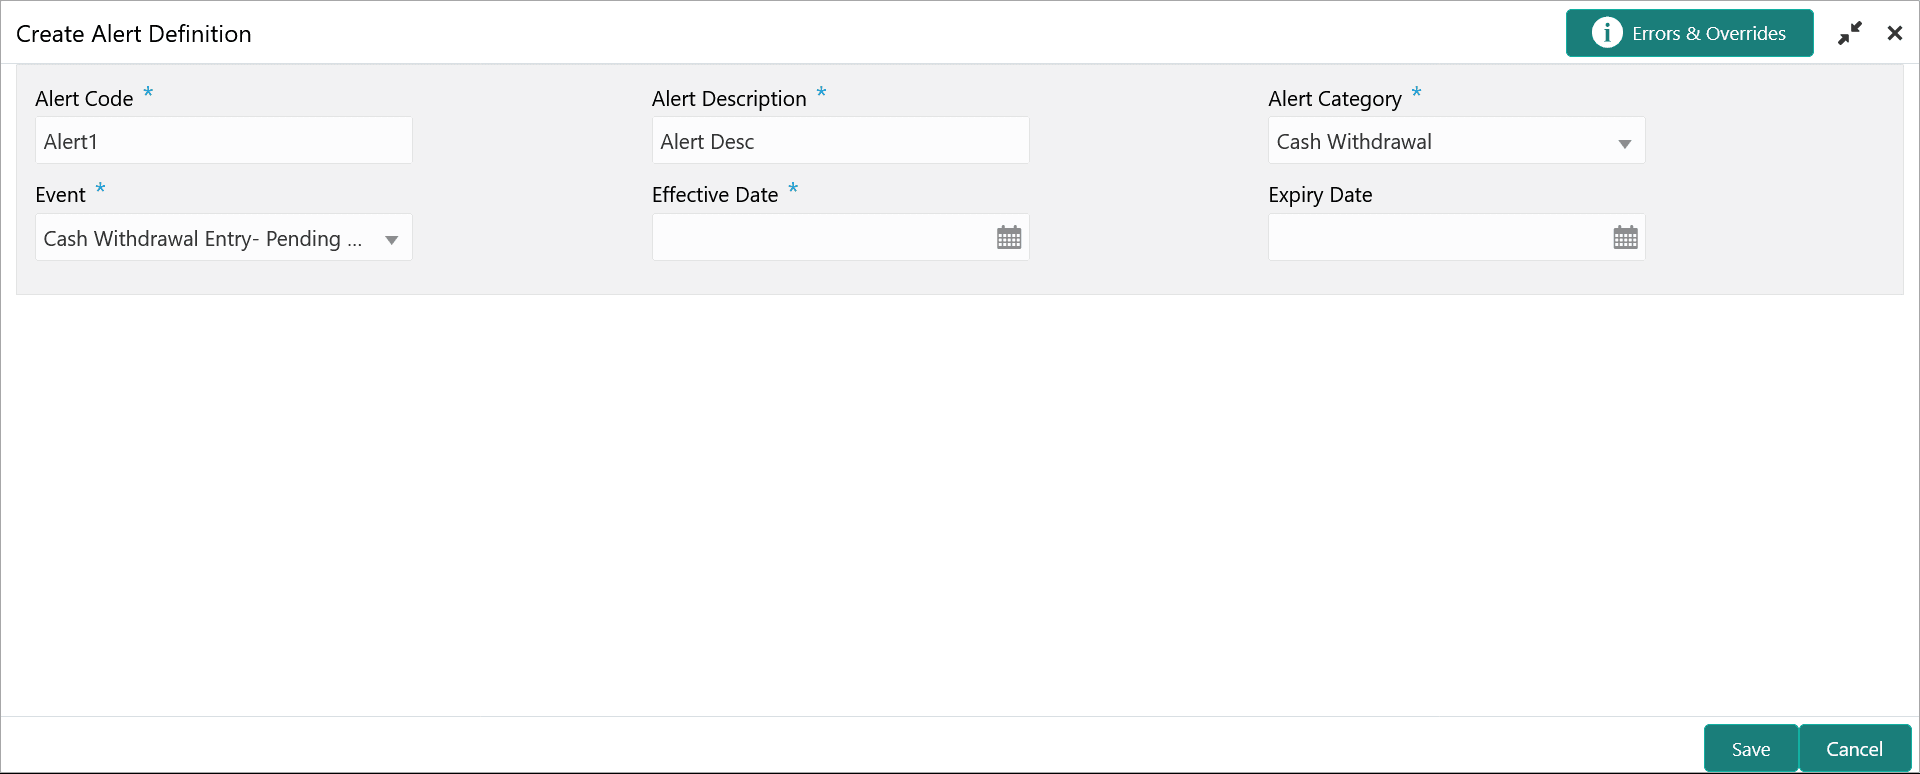Focus the Alert Description input field
The width and height of the screenshot is (1920, 774).
[840, 141]
